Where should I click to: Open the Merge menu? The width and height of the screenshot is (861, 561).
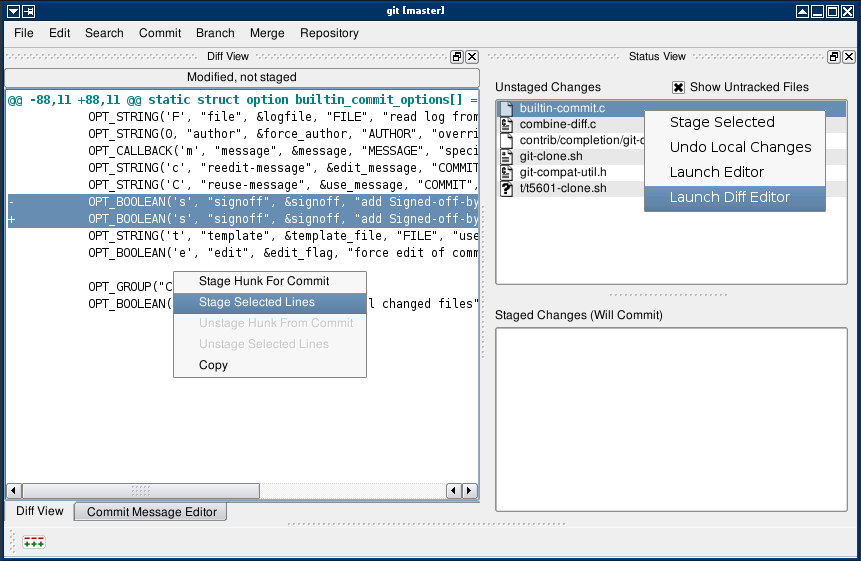[267, 33]
